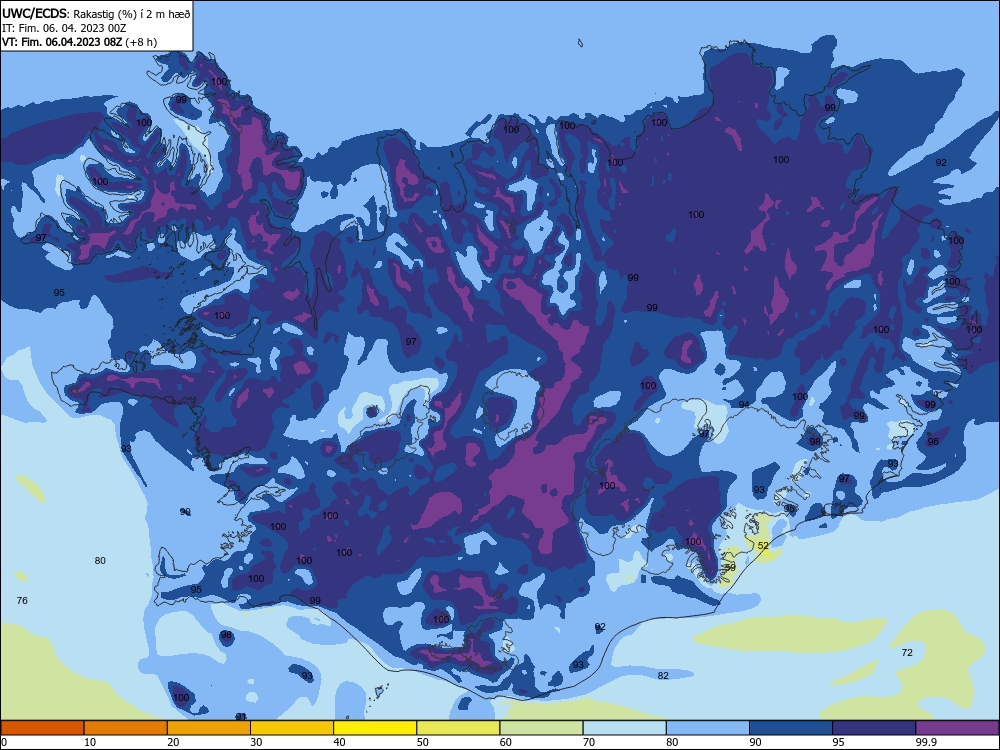Click the legend tick label 10
1000x750 pixels.
click(x=90, y=742)
